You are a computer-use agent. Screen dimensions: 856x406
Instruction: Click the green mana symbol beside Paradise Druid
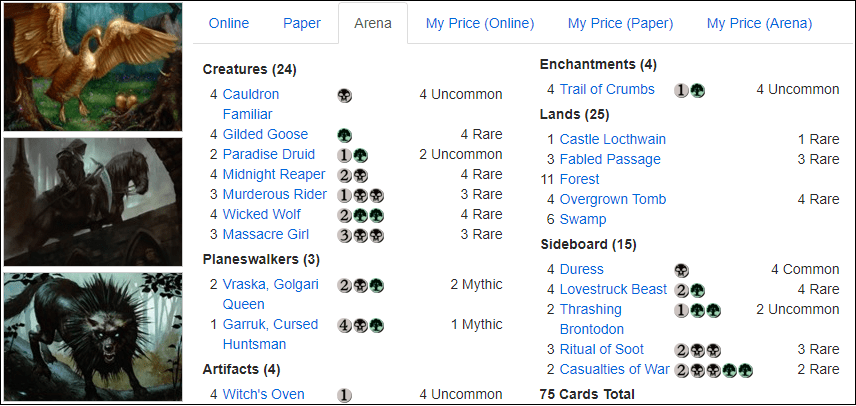pos(360,155)
